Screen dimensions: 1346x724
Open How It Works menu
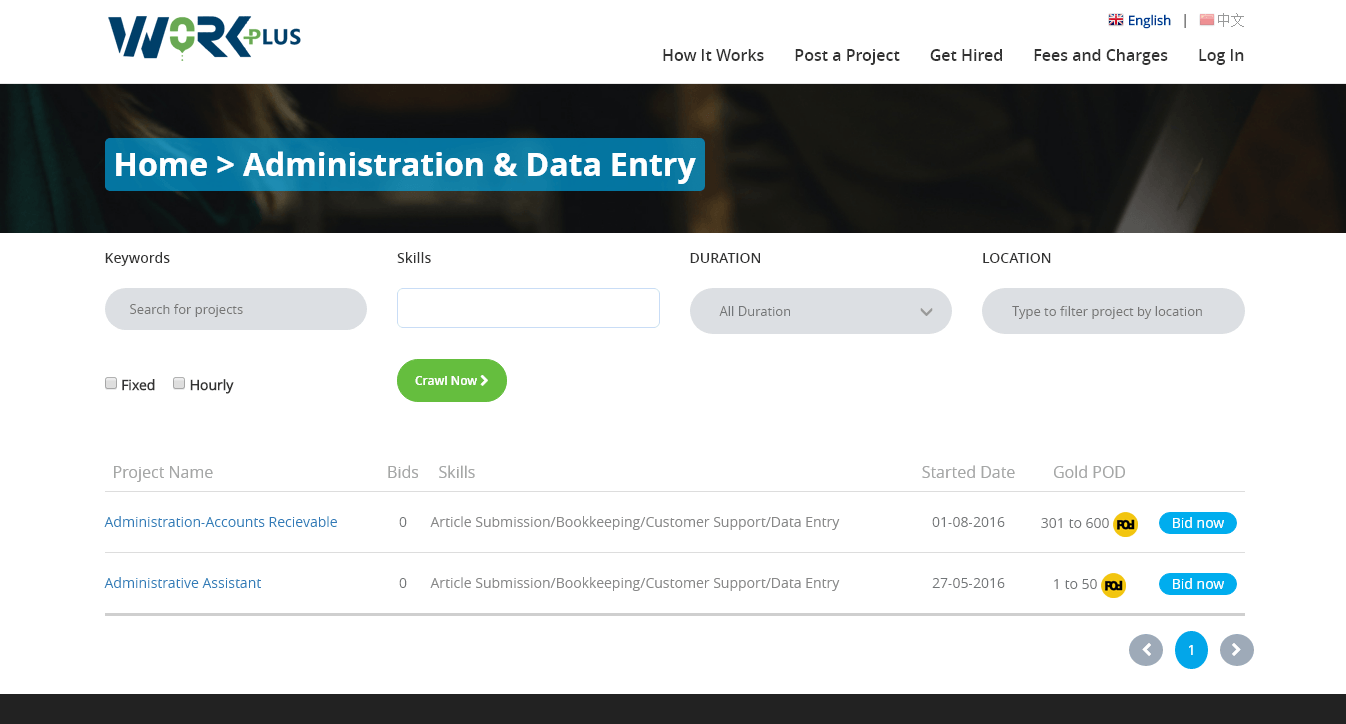click(713, 55)
